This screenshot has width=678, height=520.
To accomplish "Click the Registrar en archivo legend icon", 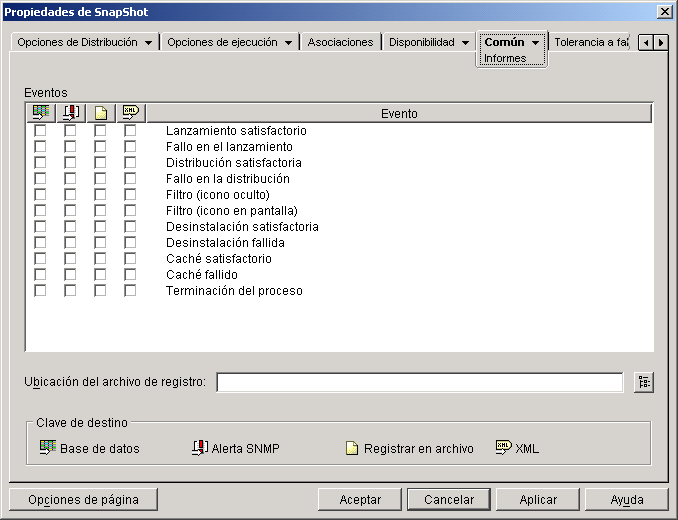I will [x=352, y=448].
